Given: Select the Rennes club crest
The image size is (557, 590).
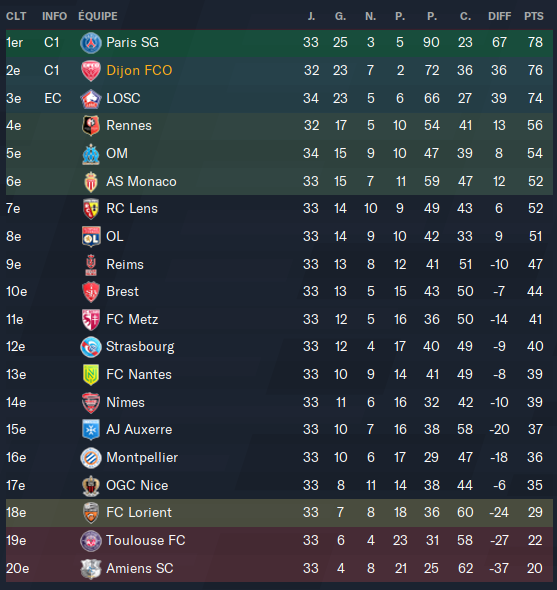Looking at the screenshot, I should pyautogui.click(x=91, y=126).
